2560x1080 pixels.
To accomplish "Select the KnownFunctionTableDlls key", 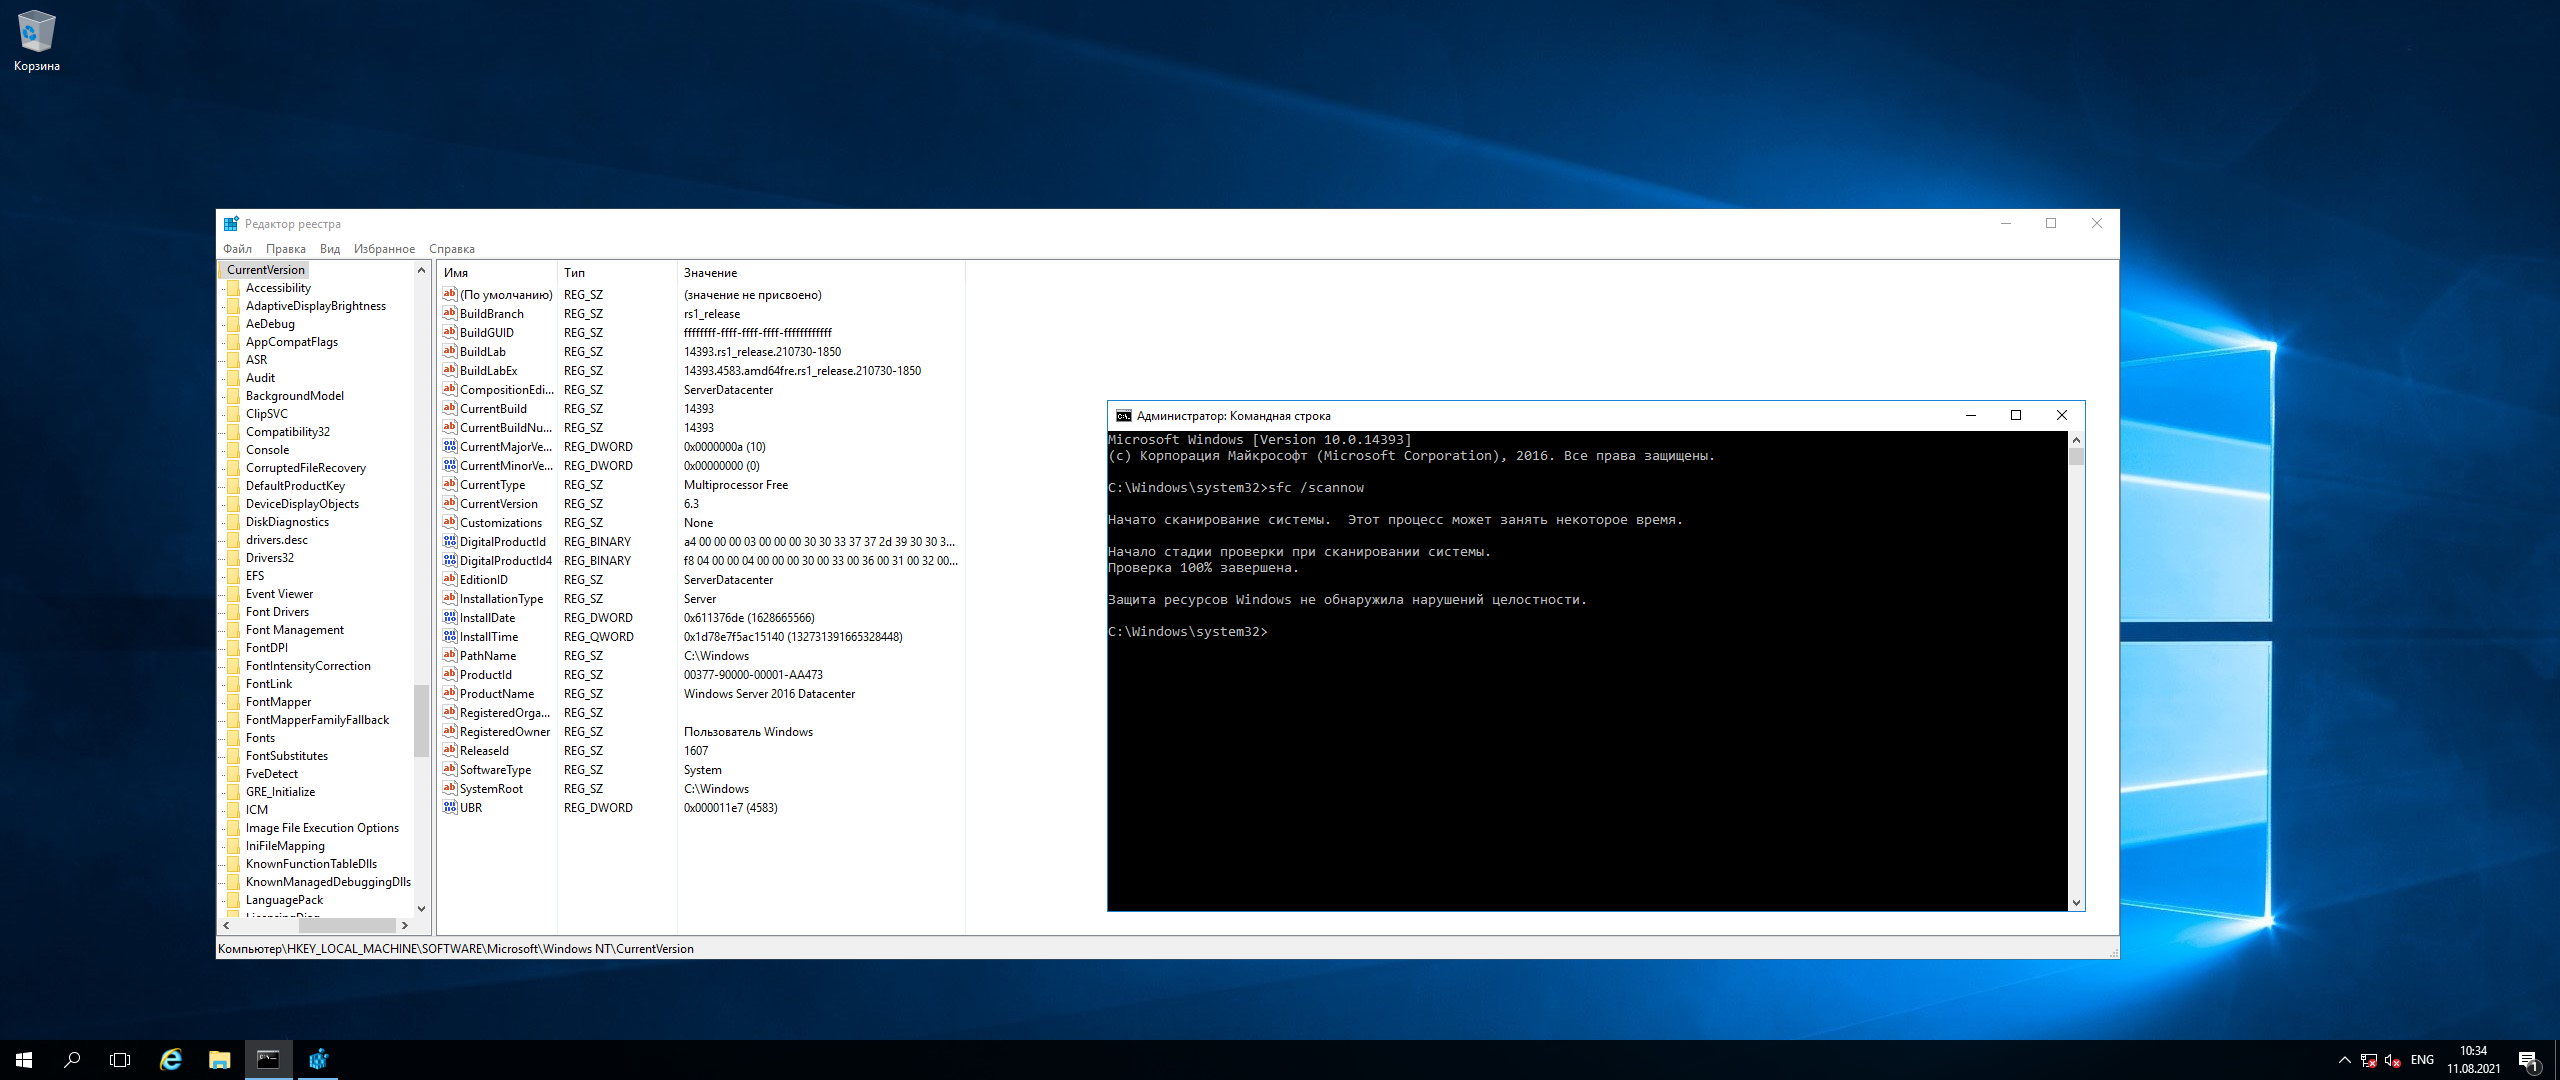I will coord(311,864).
